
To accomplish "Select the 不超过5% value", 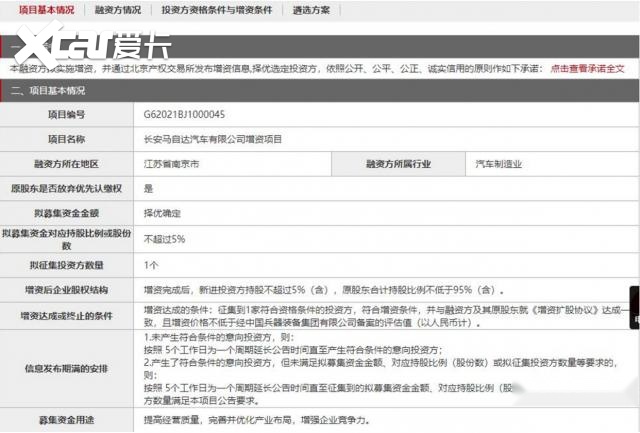I will pos(164,239).
